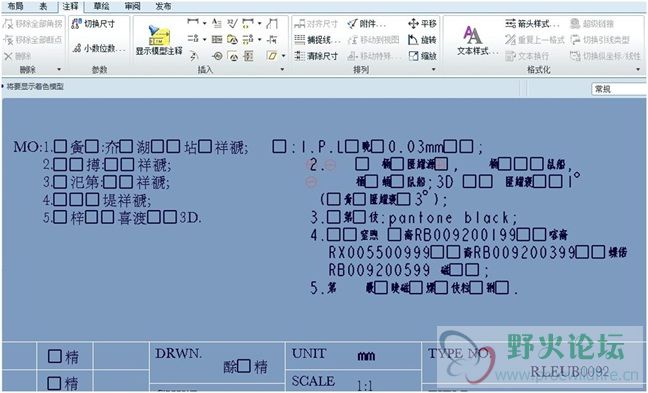Open the 箭头样式 arrow style option
Viewport: 648px width, 393px height.
point(532,24)
